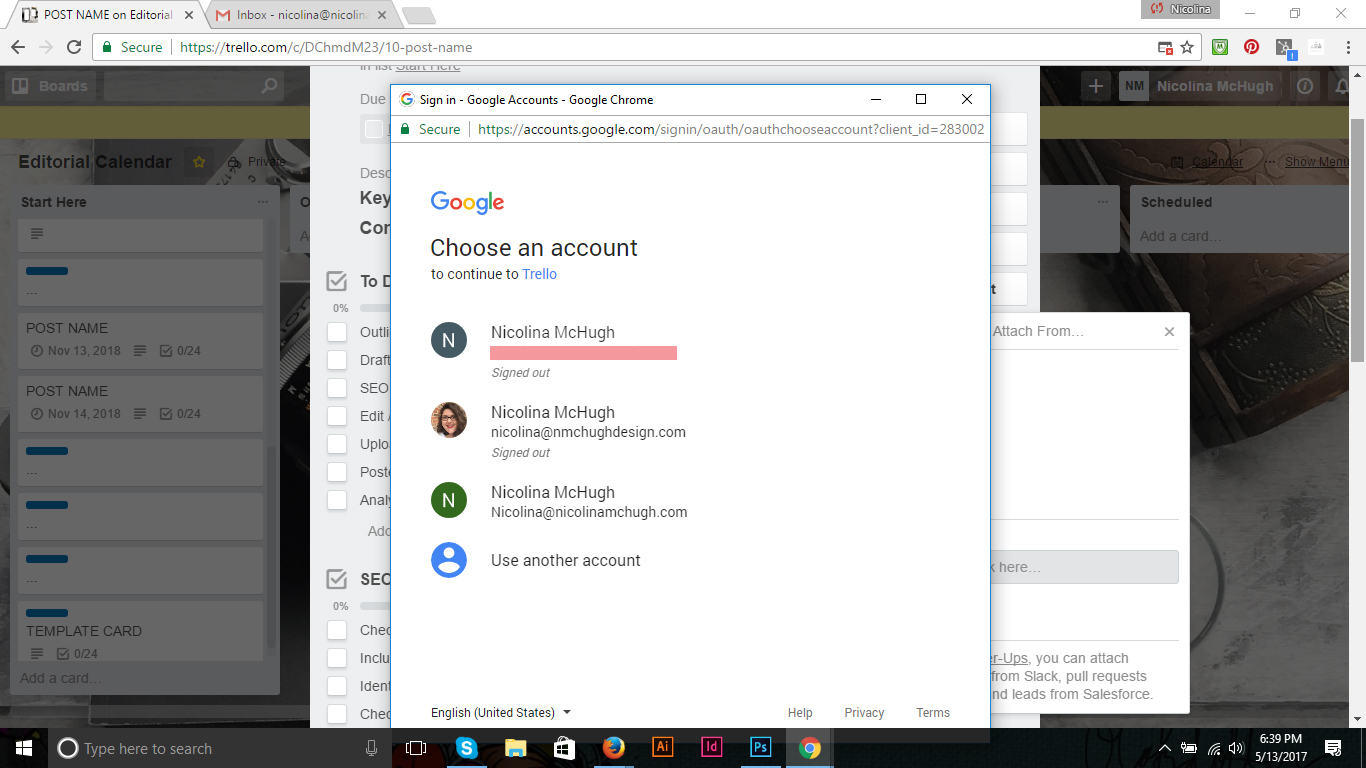The image size is (1366, 768).
Task: Close the Attach From popup
Action: click(x=1169, y=331)
